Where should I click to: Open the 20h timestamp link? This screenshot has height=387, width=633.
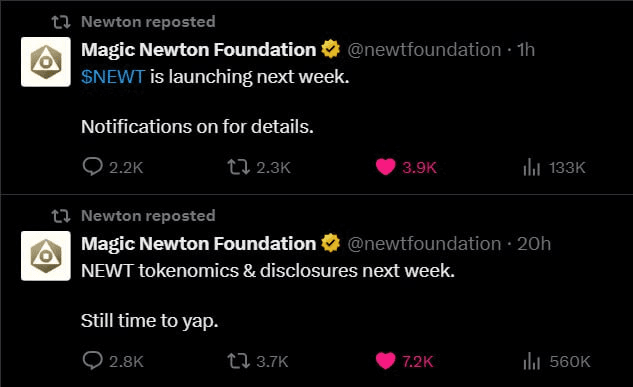tap(534, 244)
